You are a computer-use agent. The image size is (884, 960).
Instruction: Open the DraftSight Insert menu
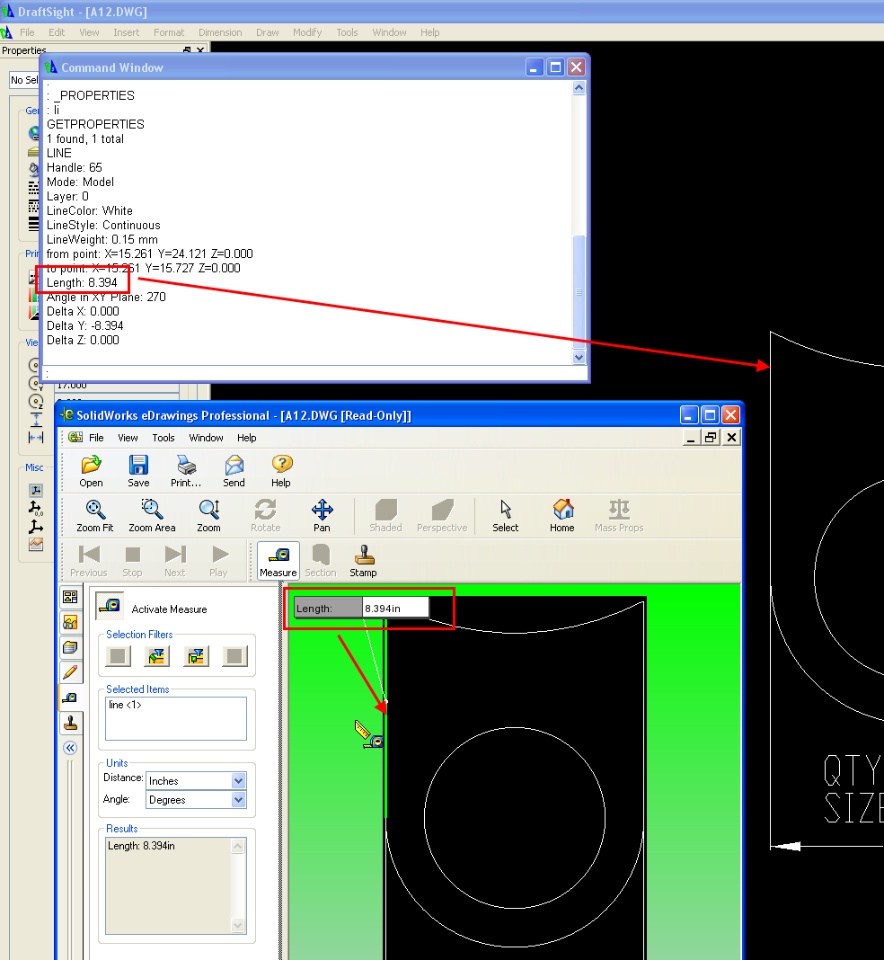(x=126, y=32)
